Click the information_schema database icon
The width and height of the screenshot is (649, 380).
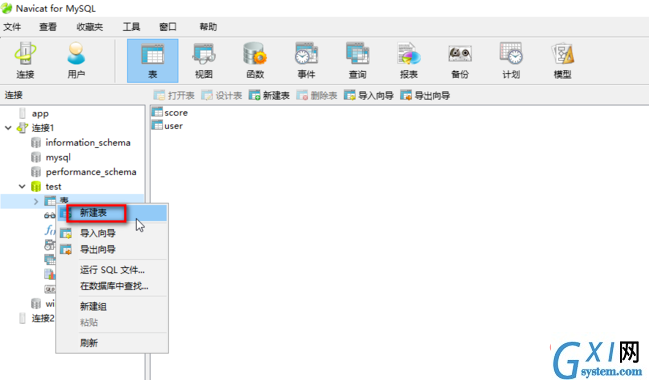click(36, 143)
